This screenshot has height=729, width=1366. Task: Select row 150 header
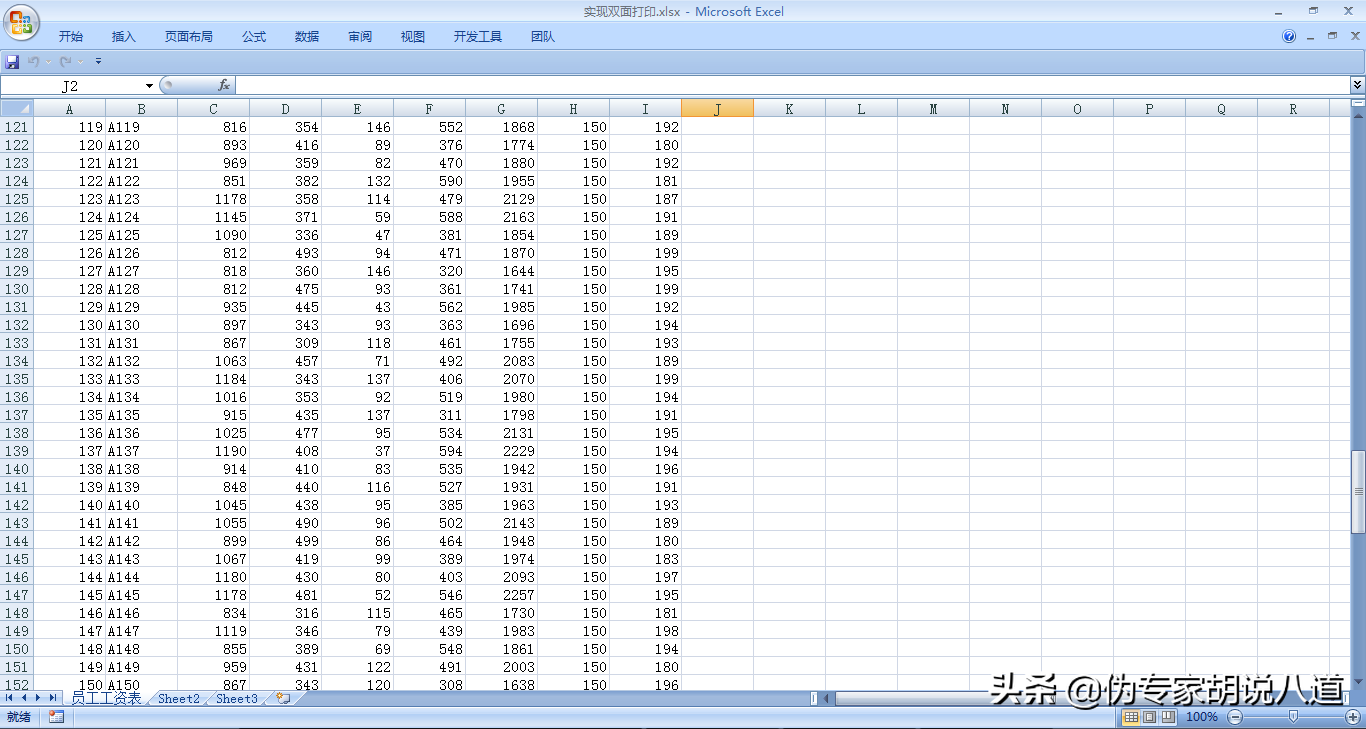(17, 649)
